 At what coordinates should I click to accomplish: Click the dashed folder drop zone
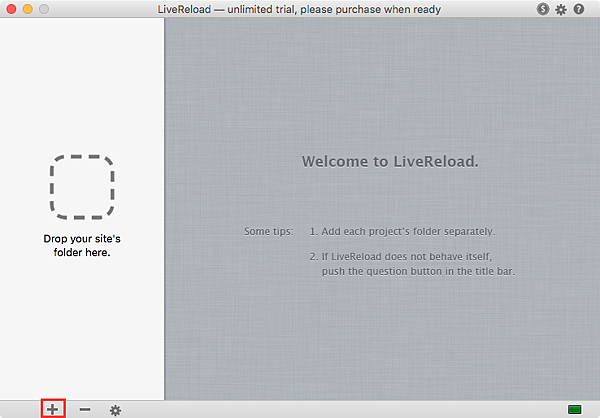(x=82, y=187)
